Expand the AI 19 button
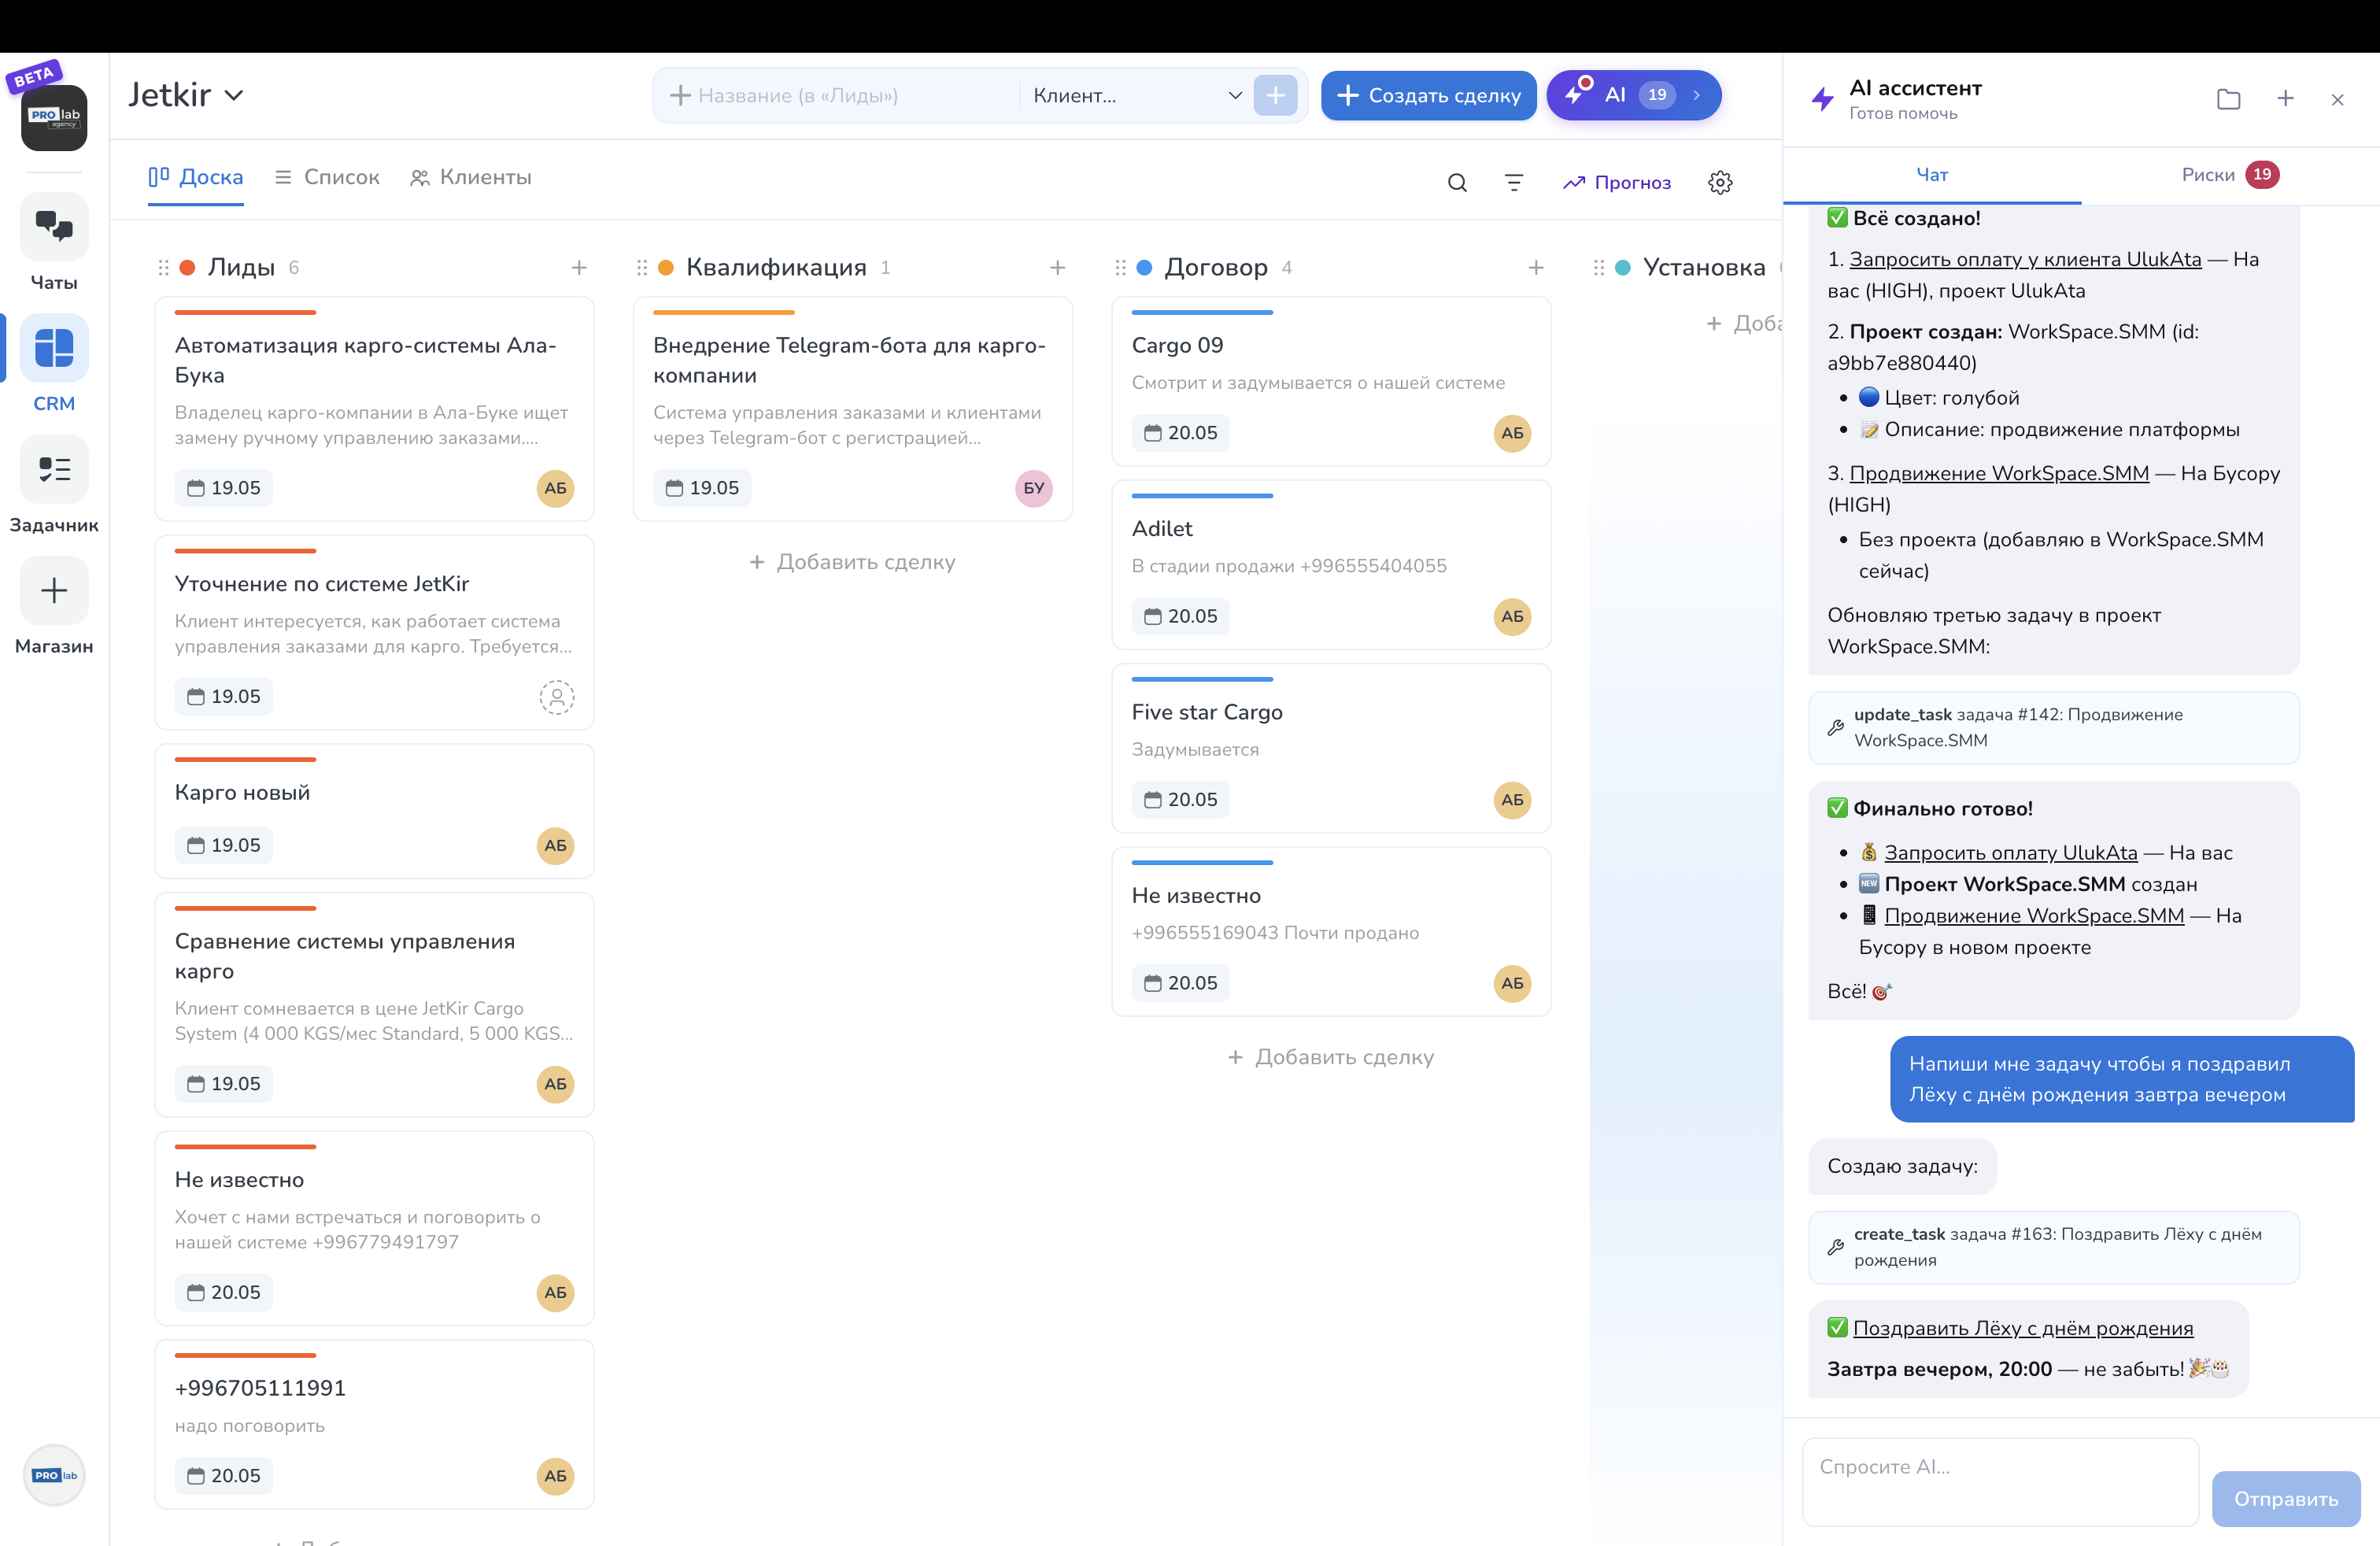Screen dimensions: 2380x1546 tap(1634, 95)
